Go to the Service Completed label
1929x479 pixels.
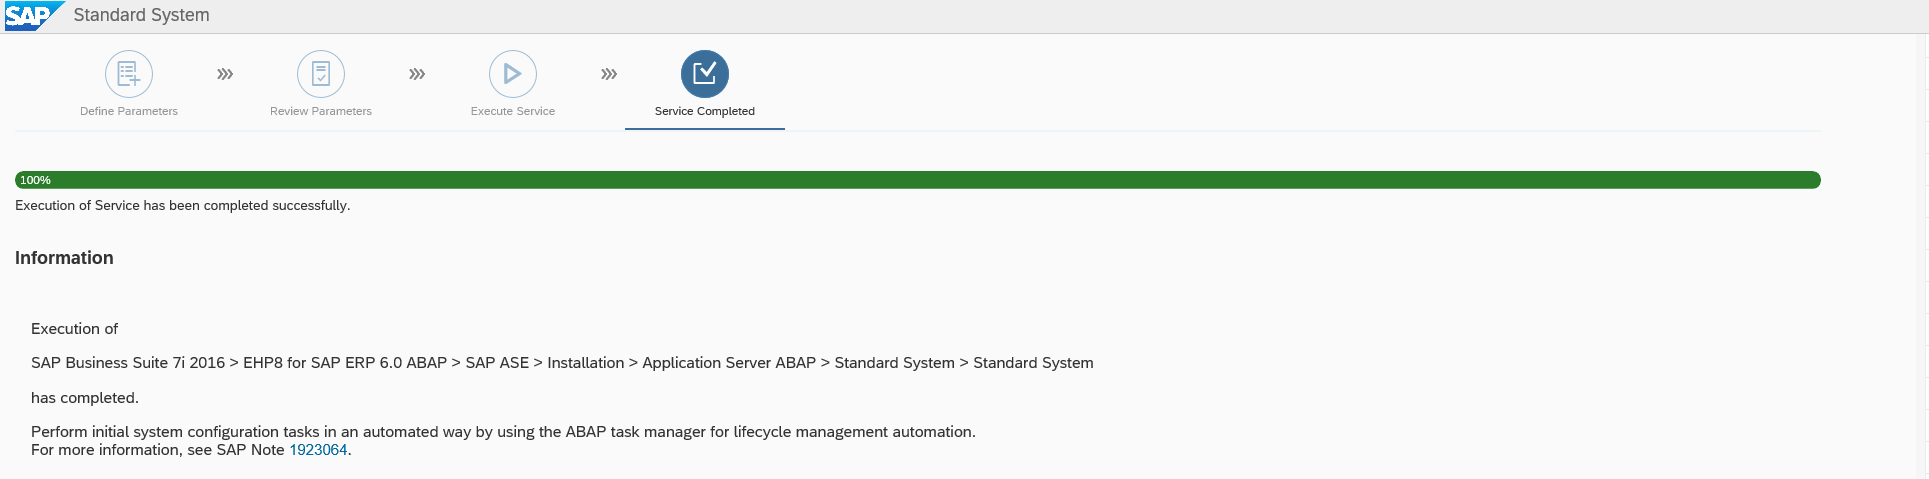click(705, 111)
